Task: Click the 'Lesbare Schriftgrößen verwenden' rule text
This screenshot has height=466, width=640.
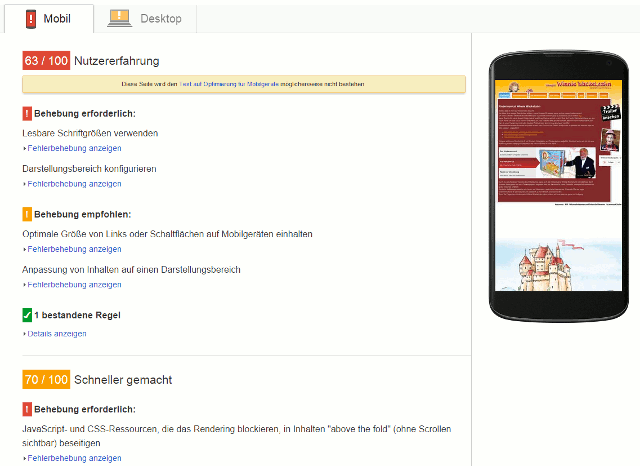Action: tap(90, 133)
